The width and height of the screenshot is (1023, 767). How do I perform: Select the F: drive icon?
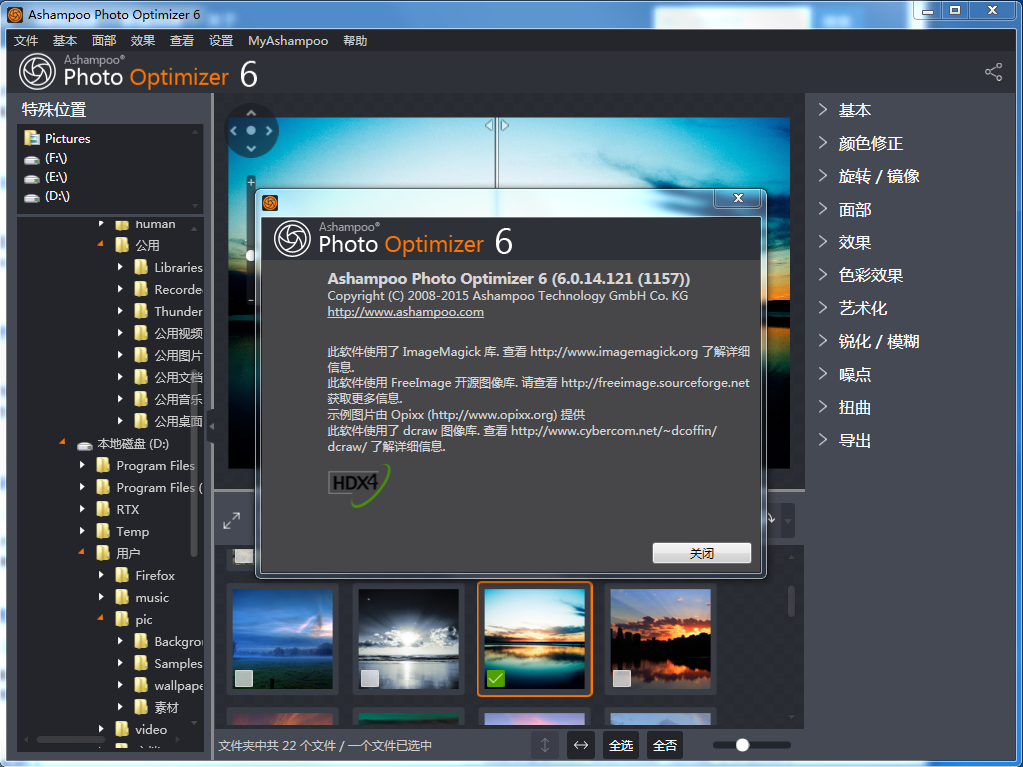point(33,159)
